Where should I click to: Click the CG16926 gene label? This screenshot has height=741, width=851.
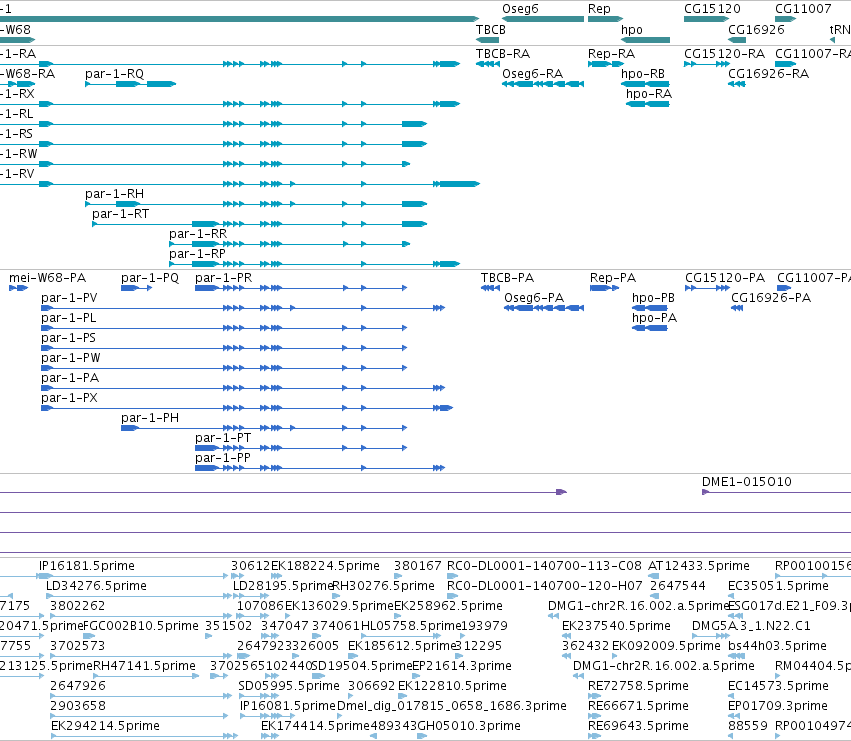pos(756,29)
